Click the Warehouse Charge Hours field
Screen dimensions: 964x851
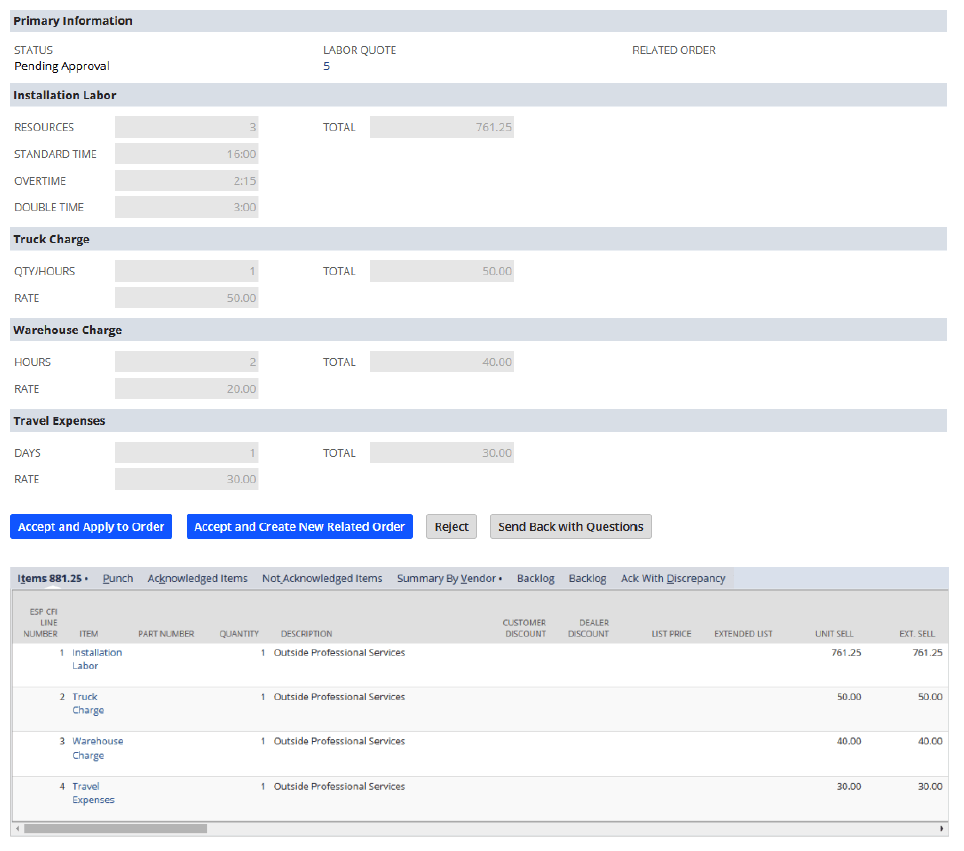click(186, 362)
